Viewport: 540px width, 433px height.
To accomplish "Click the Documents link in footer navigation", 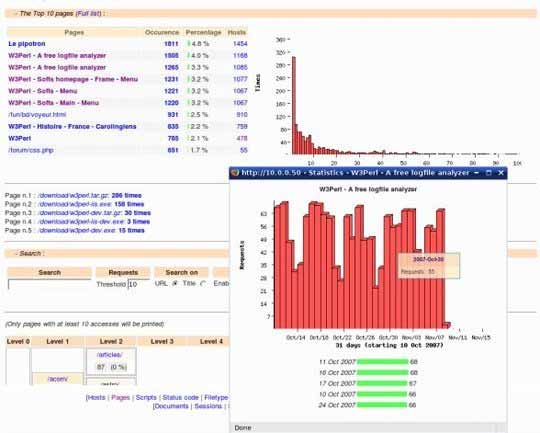I will [x=171, y=406].
